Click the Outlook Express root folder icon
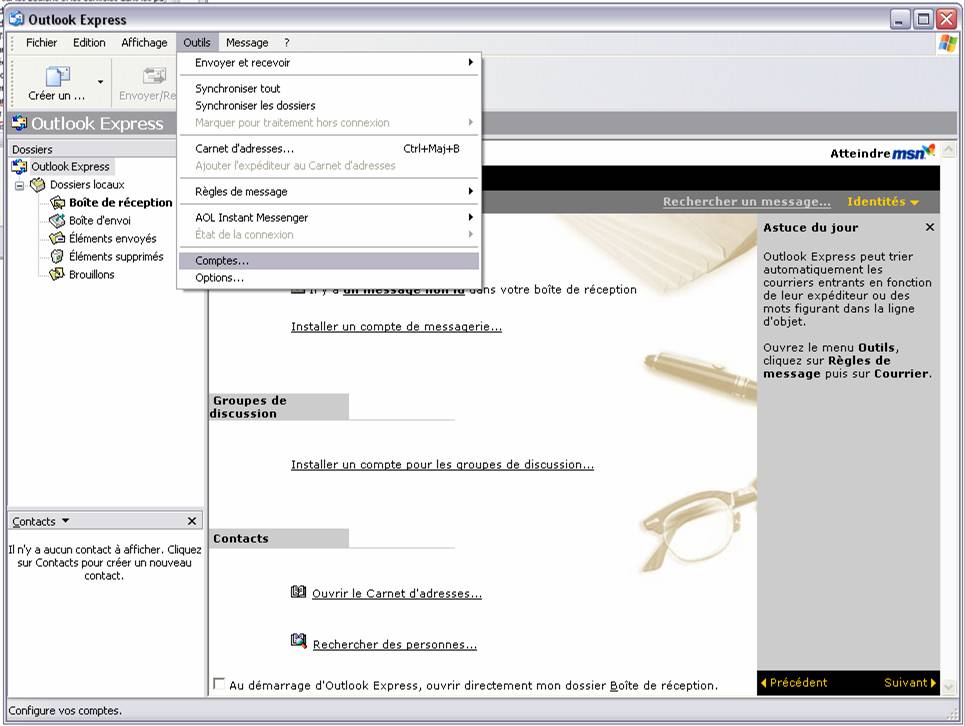The width and height of the screenshot is (965, 726). pos(20,167)
